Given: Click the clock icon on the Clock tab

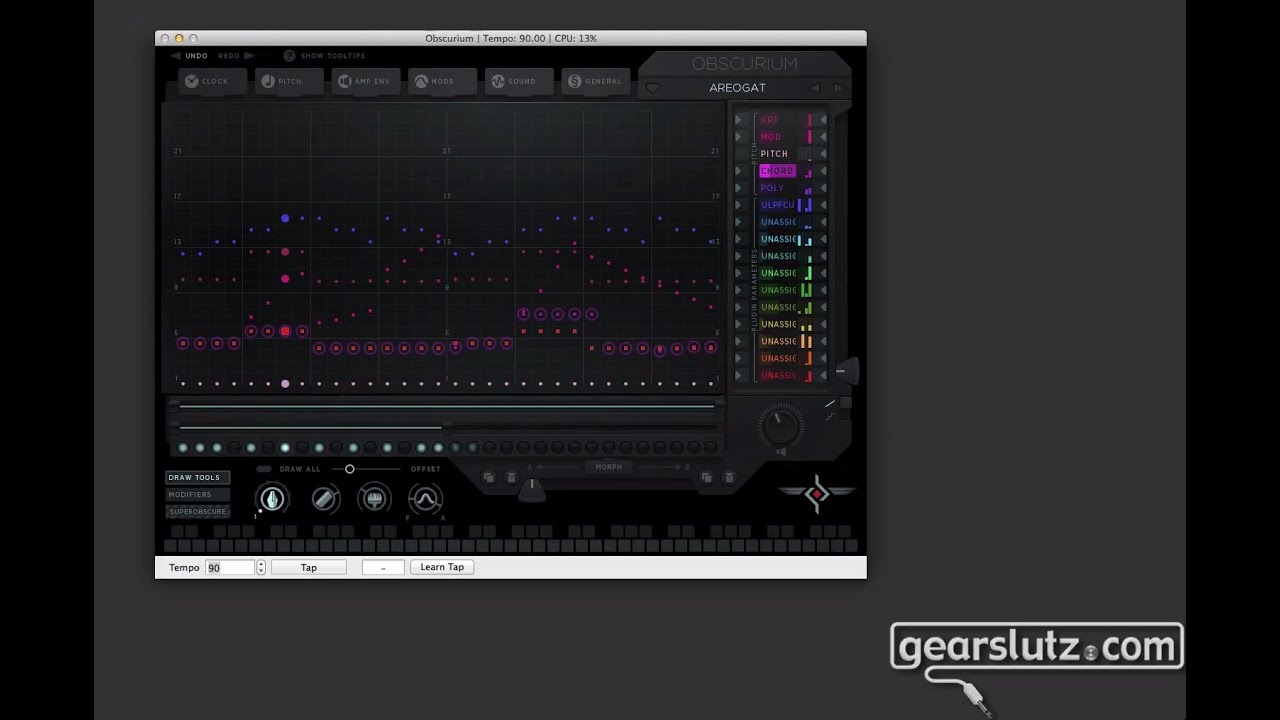Looking at the screenshot, I should [192, 81].
